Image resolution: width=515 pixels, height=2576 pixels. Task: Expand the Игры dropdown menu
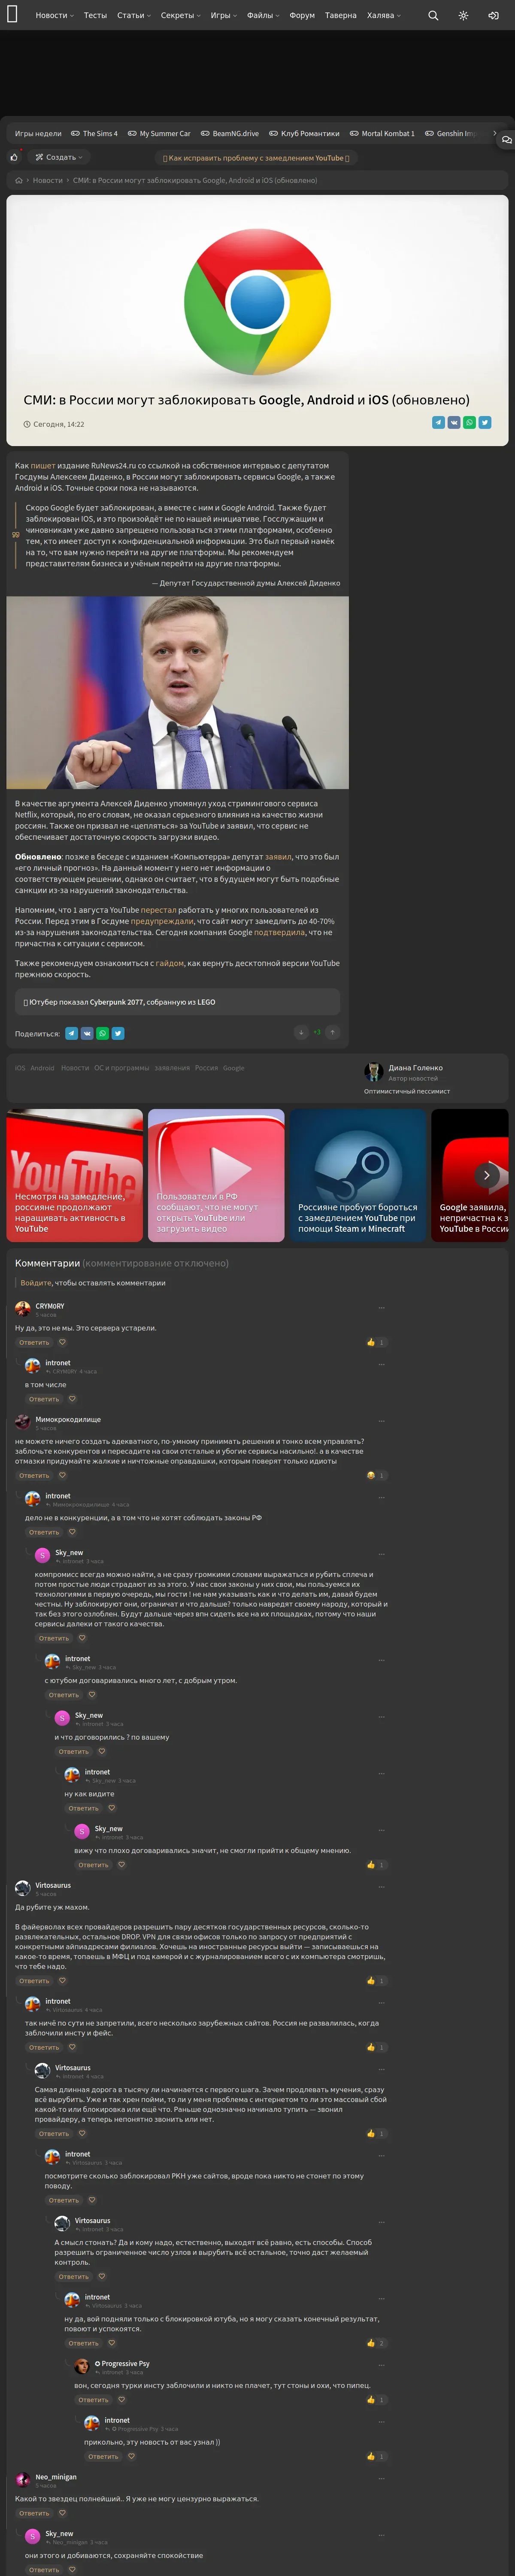tap(223, 15)
